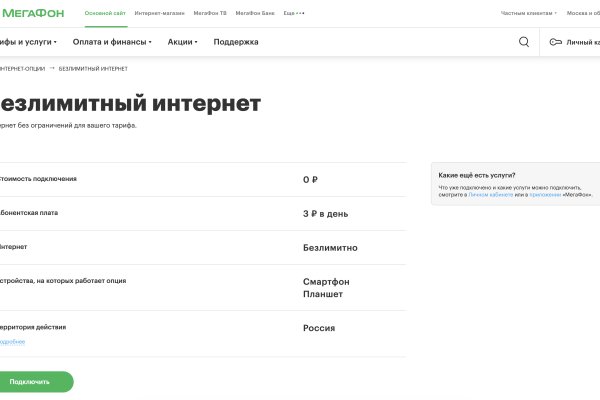The image size is (600, 400).
Task: Click the МегаФон logo
Action: click(36, 12)
